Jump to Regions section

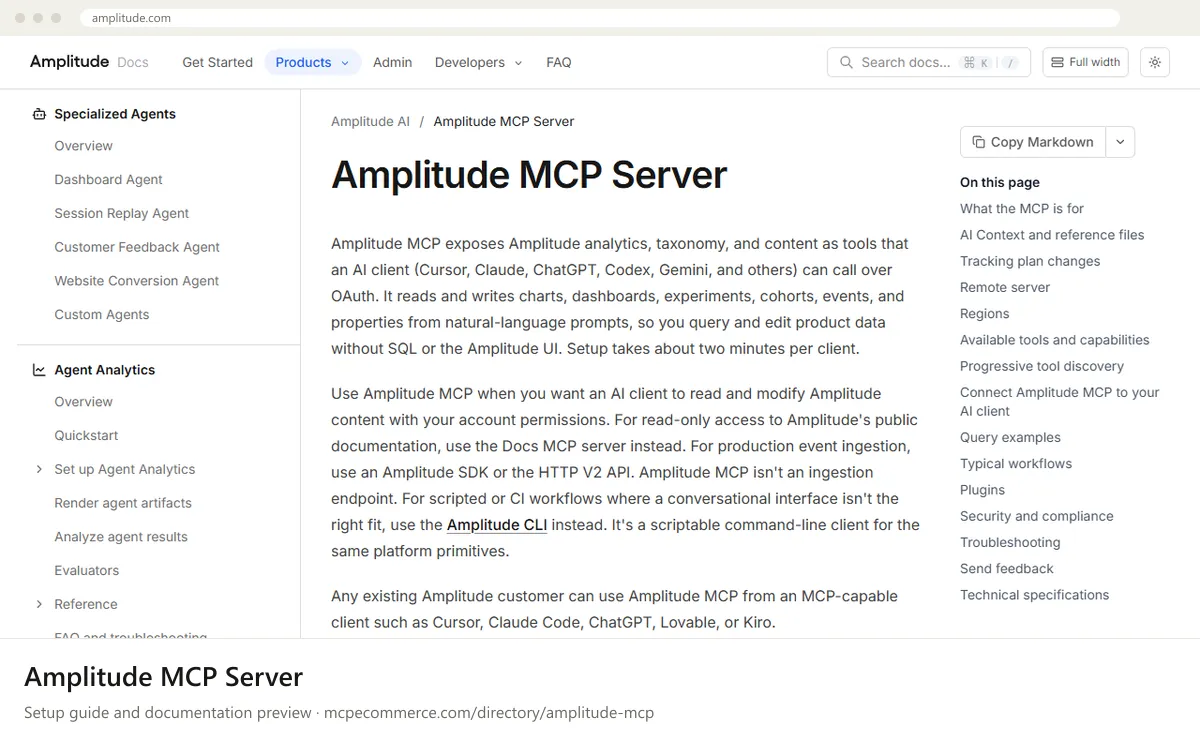tap(984, 314)
